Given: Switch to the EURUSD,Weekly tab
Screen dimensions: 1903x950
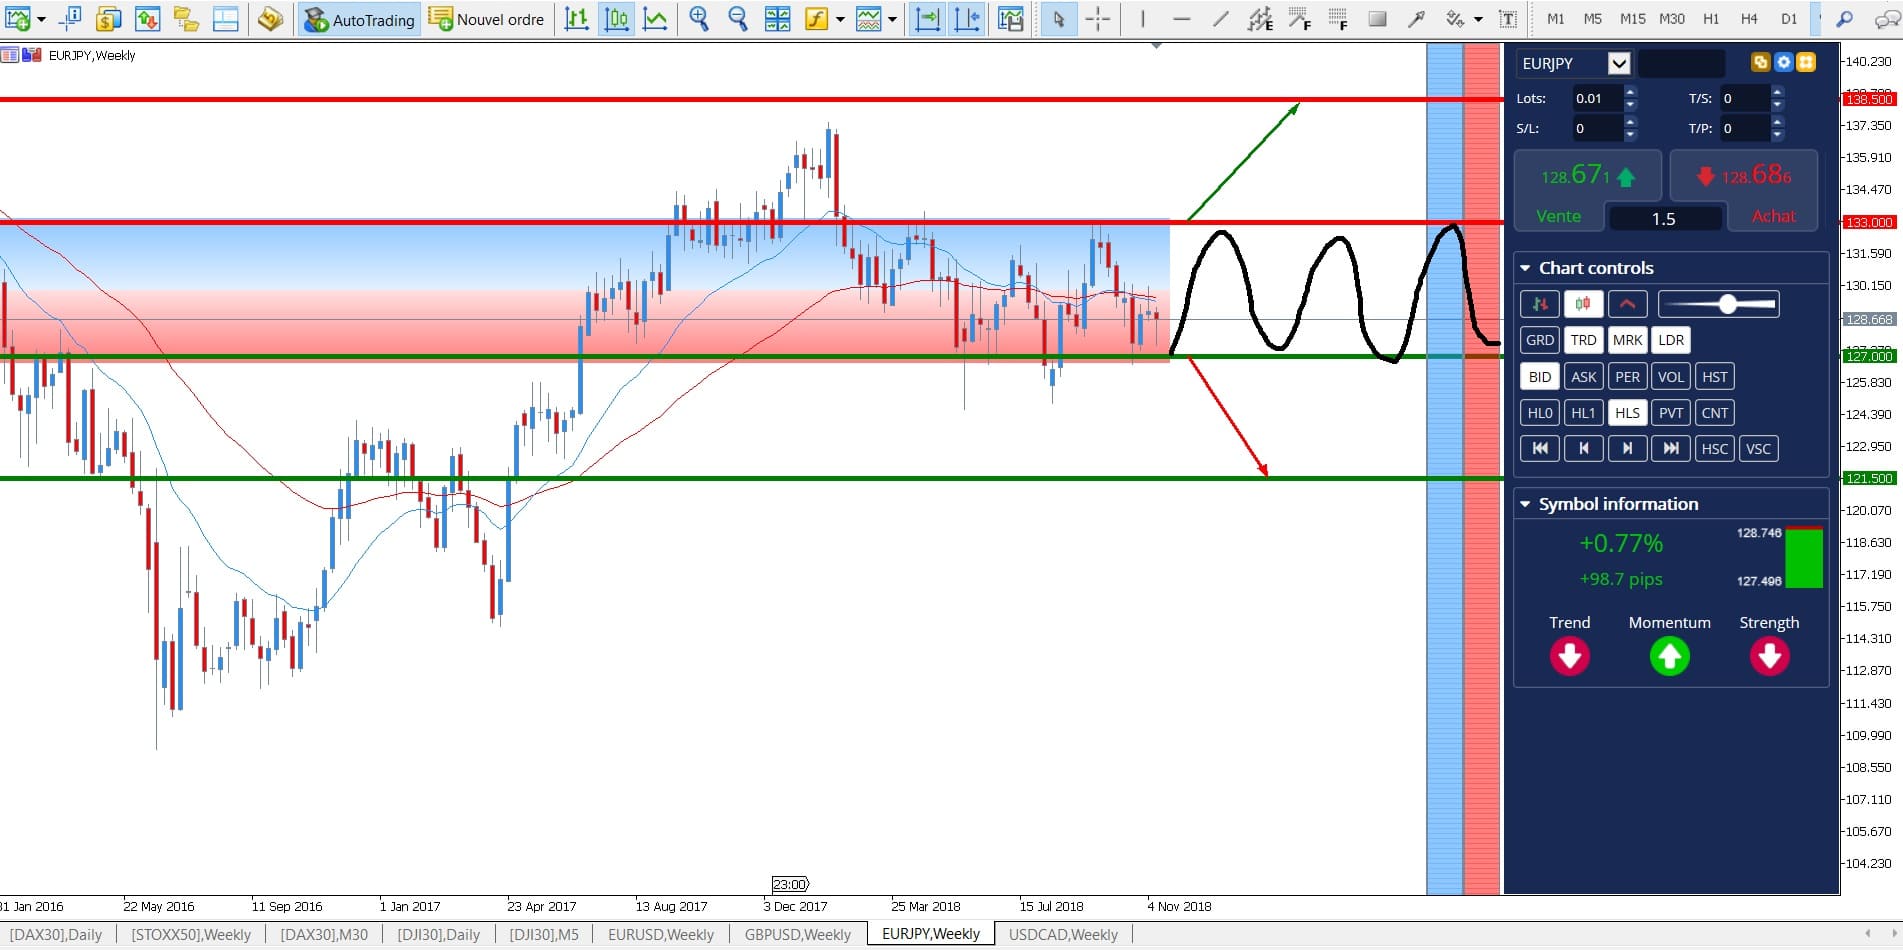Looking at the screenshot, I should point(661,934).
